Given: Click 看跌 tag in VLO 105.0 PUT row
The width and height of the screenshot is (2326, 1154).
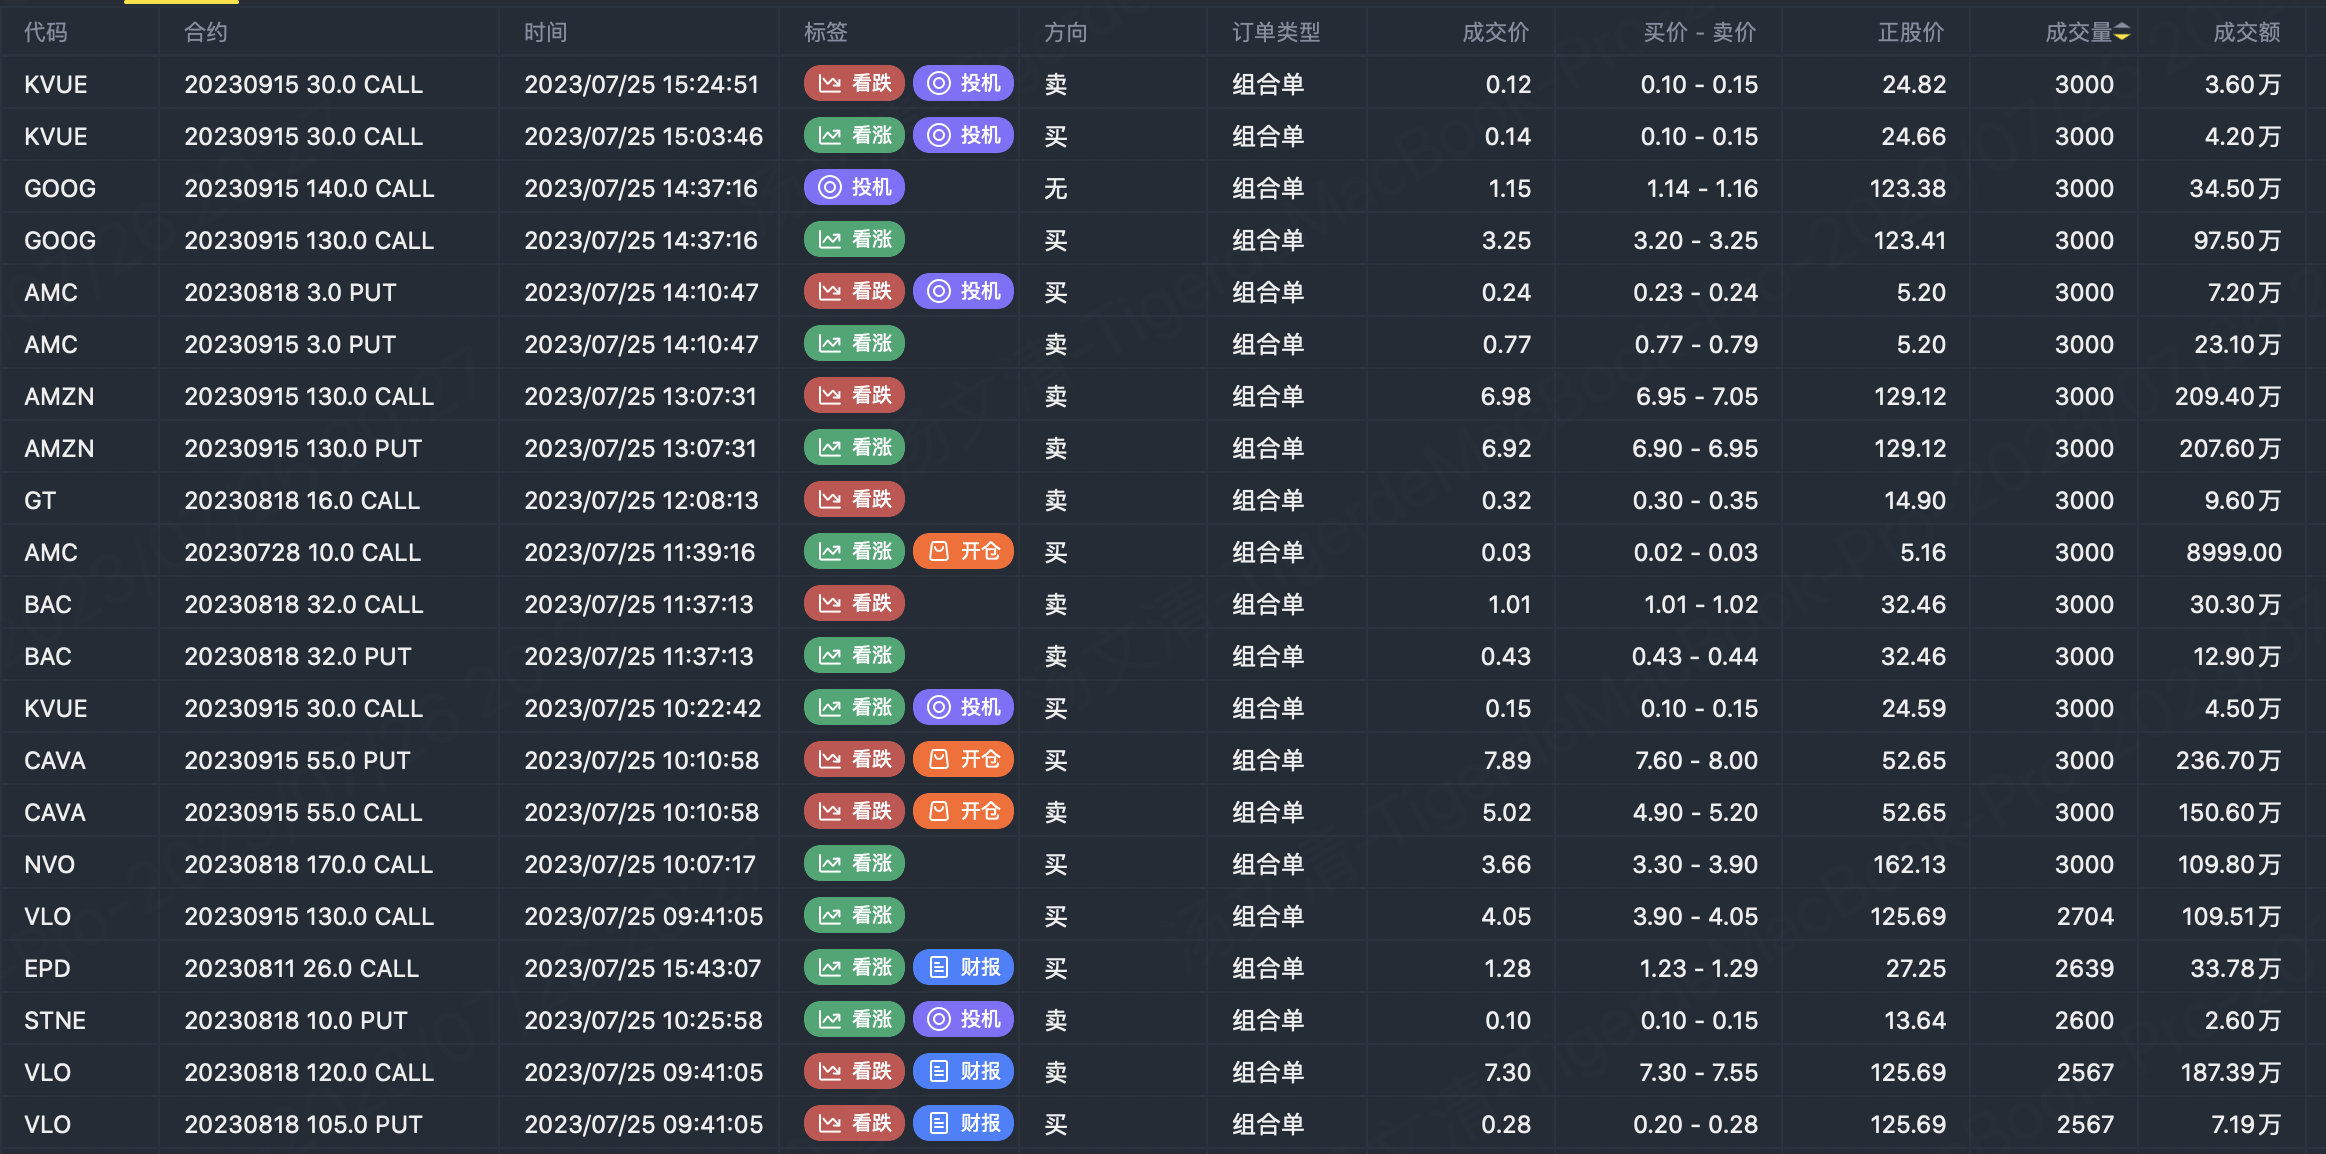Looking at the screenshot, I should pyautogui.click(x=854, y=1123).
